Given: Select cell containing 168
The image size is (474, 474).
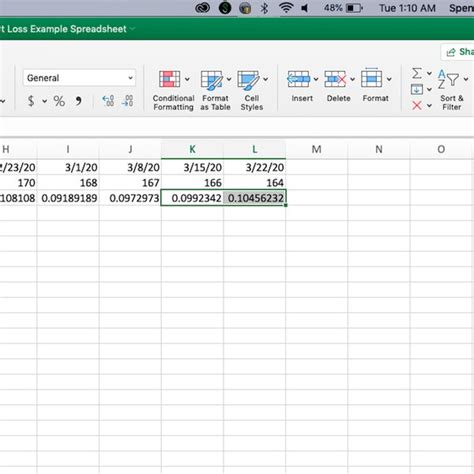Looking at the screenshot, I should [x=68, y=183].
